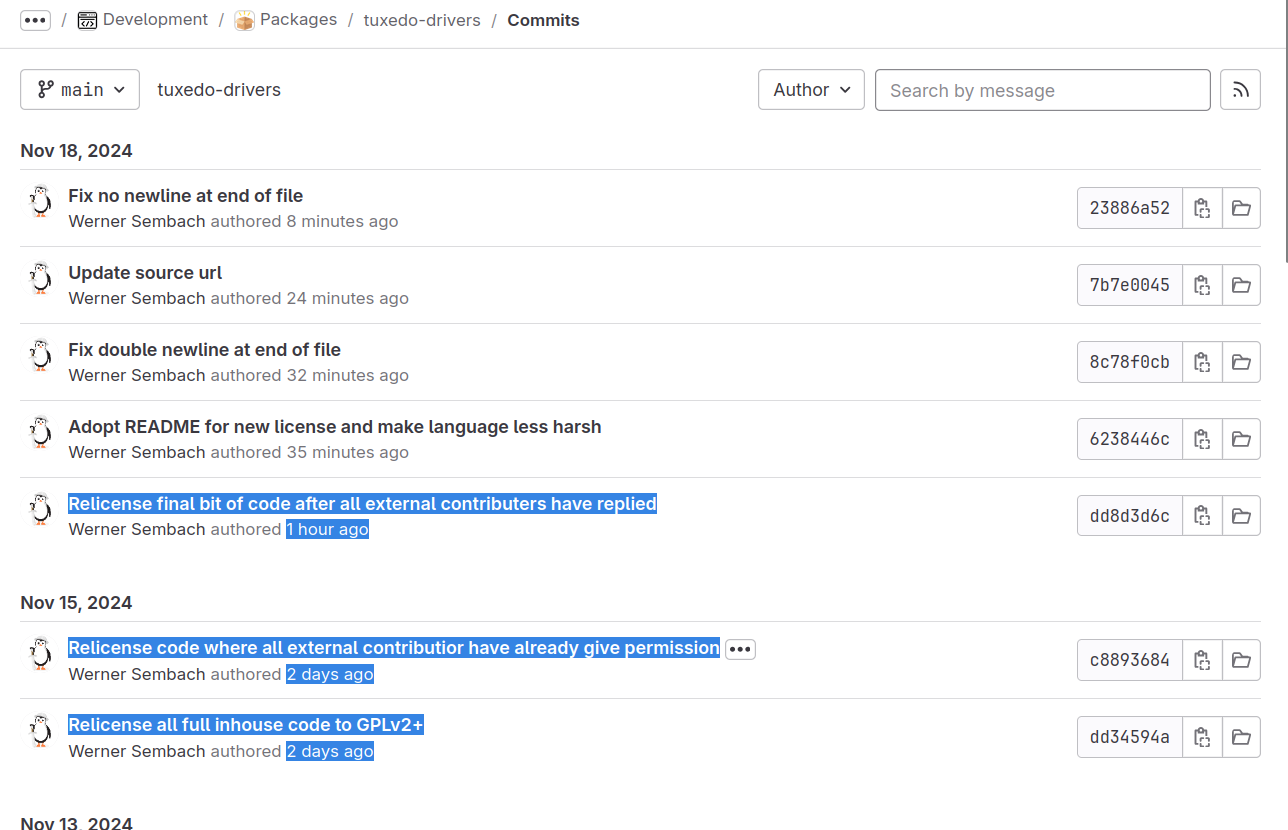Open the main branch selector dropdown

click(80, 90)
